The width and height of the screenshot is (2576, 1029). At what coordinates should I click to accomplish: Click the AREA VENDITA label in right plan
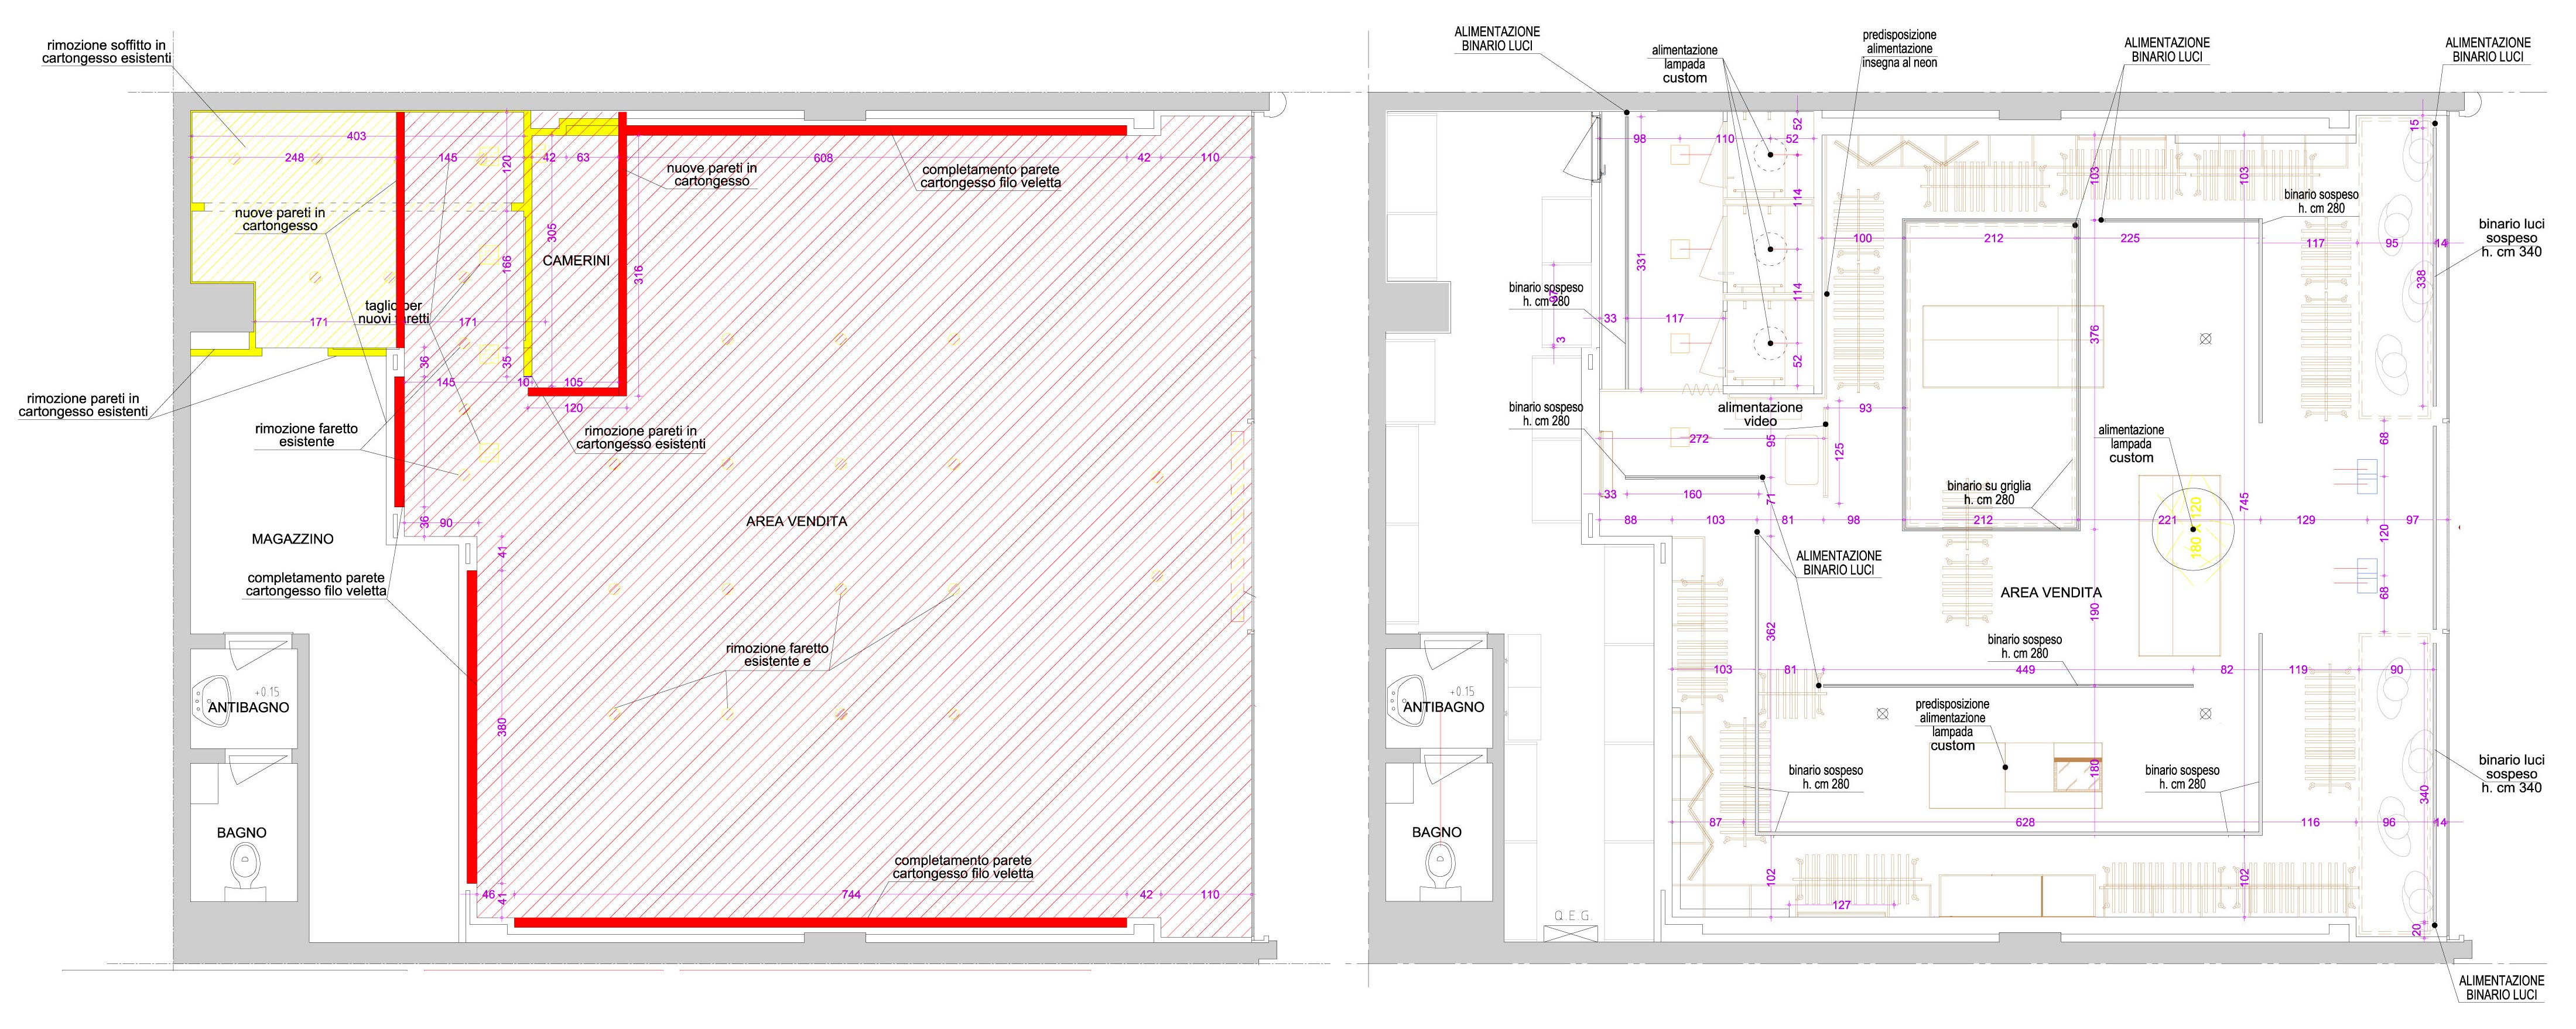[2051, 593]
